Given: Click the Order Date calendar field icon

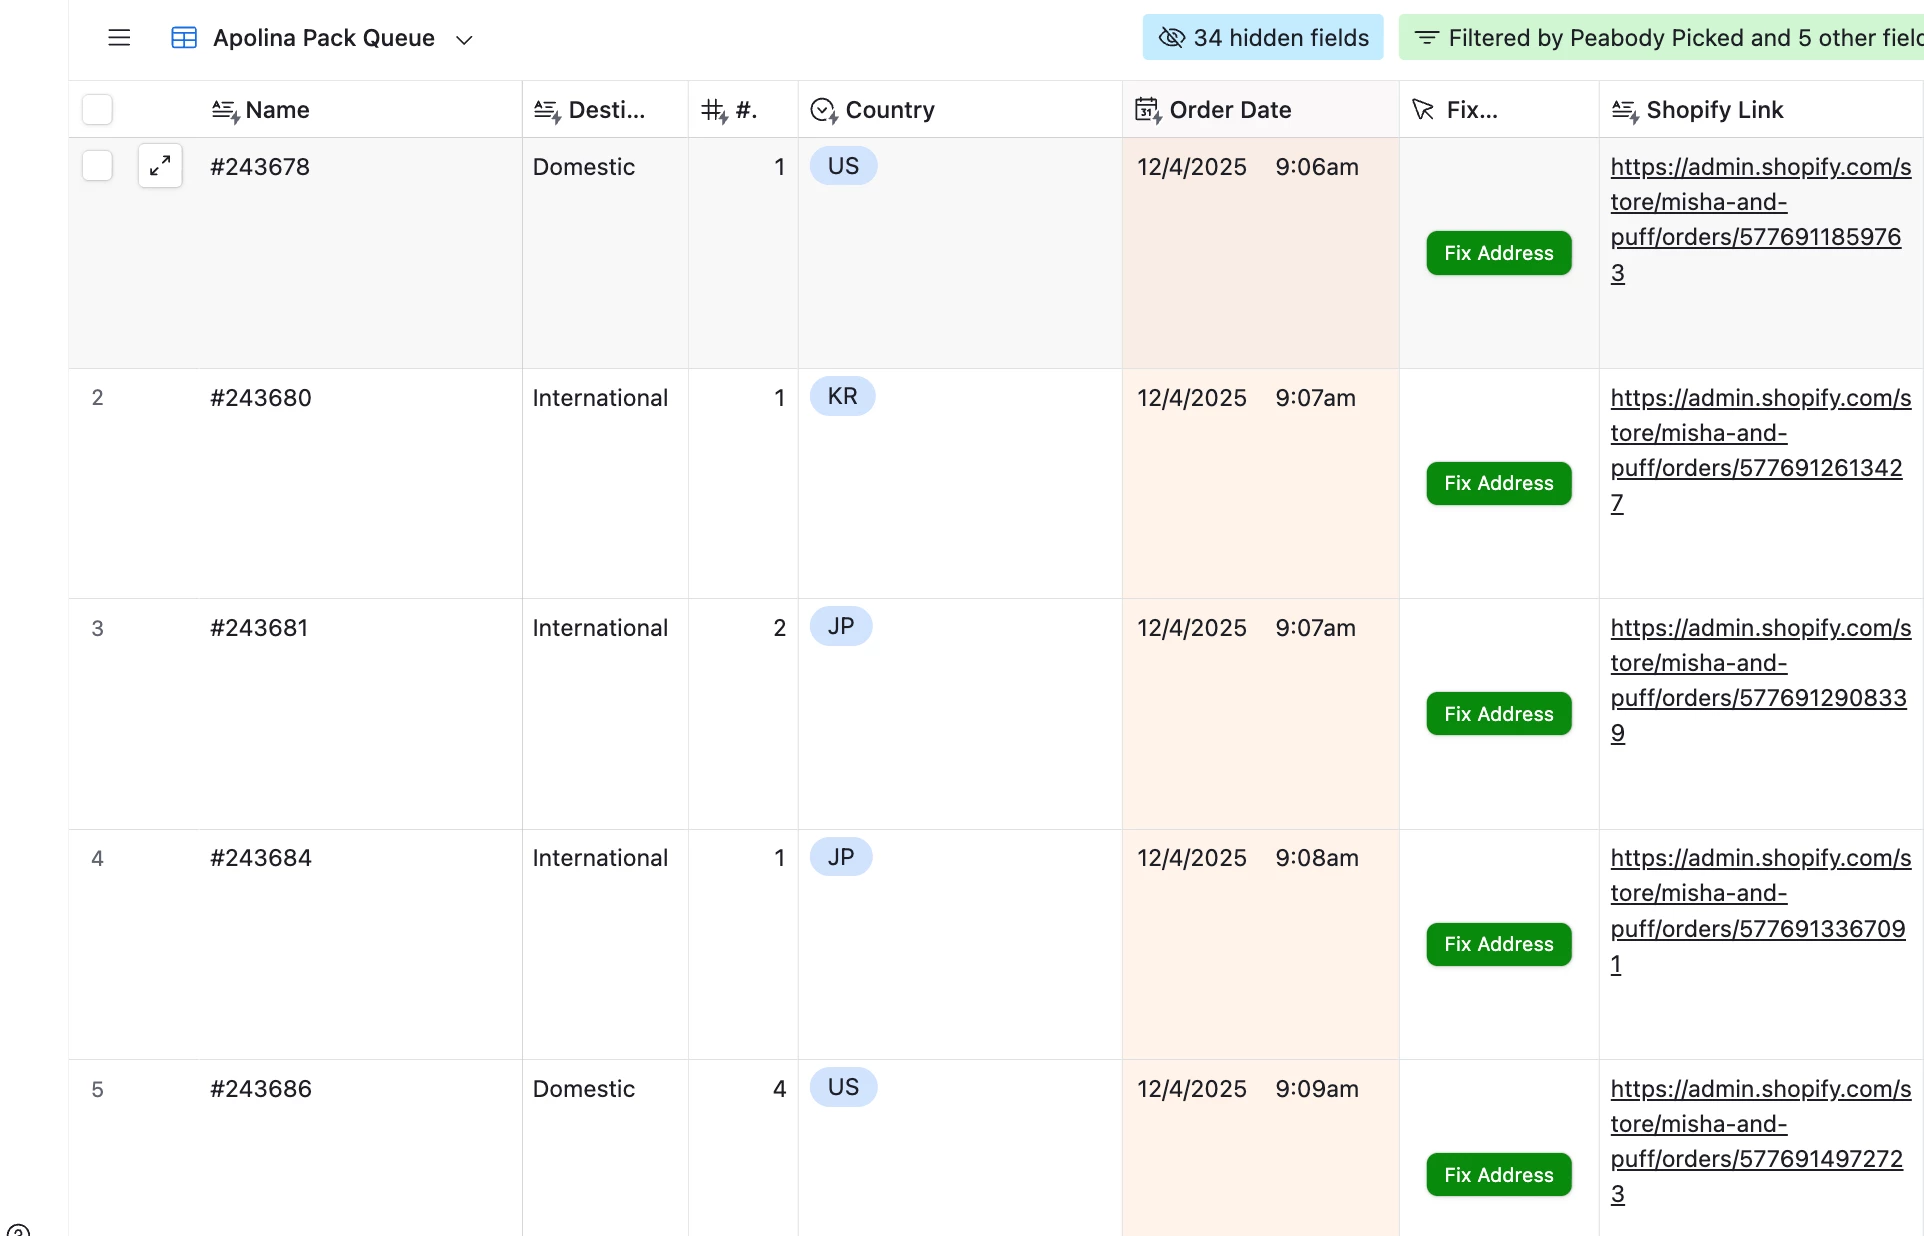Looking at the screenshot, I should pos(1147,110).
